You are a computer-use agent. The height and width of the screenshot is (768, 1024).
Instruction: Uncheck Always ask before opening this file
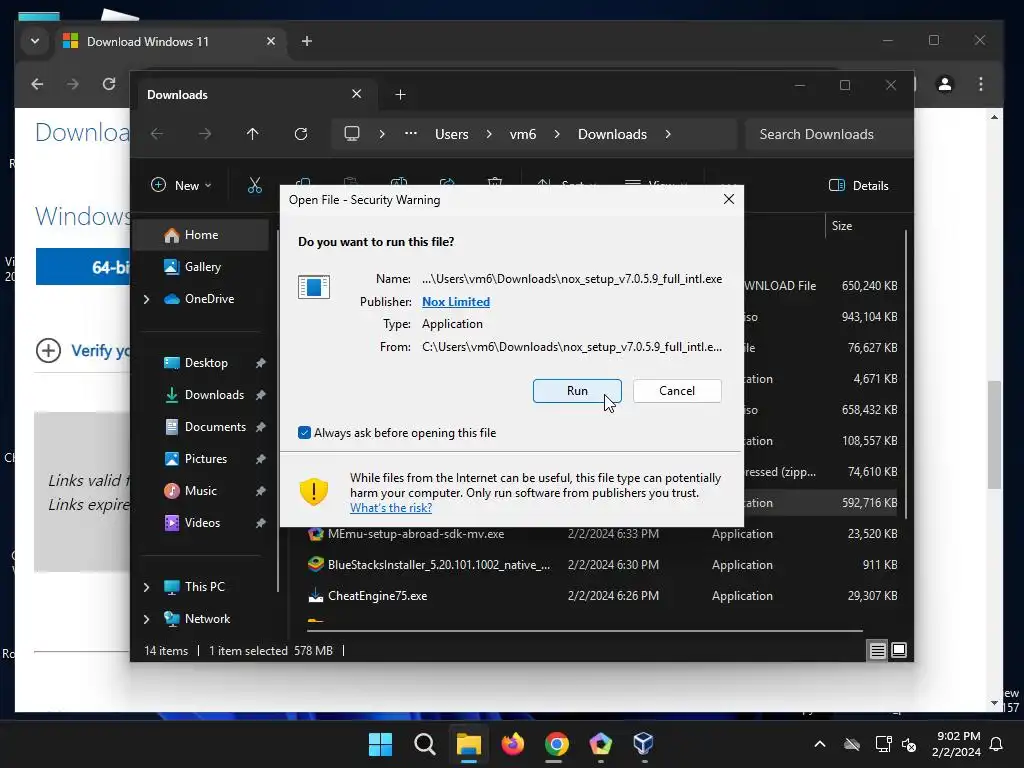coord(304,432)
